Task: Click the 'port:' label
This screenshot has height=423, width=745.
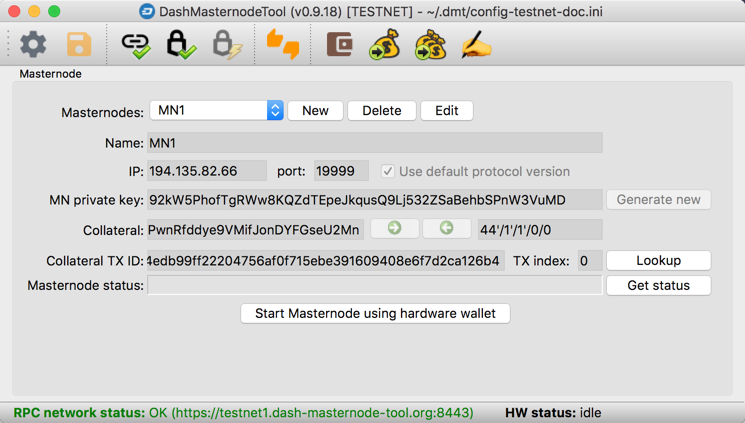Action: (291, 172)
